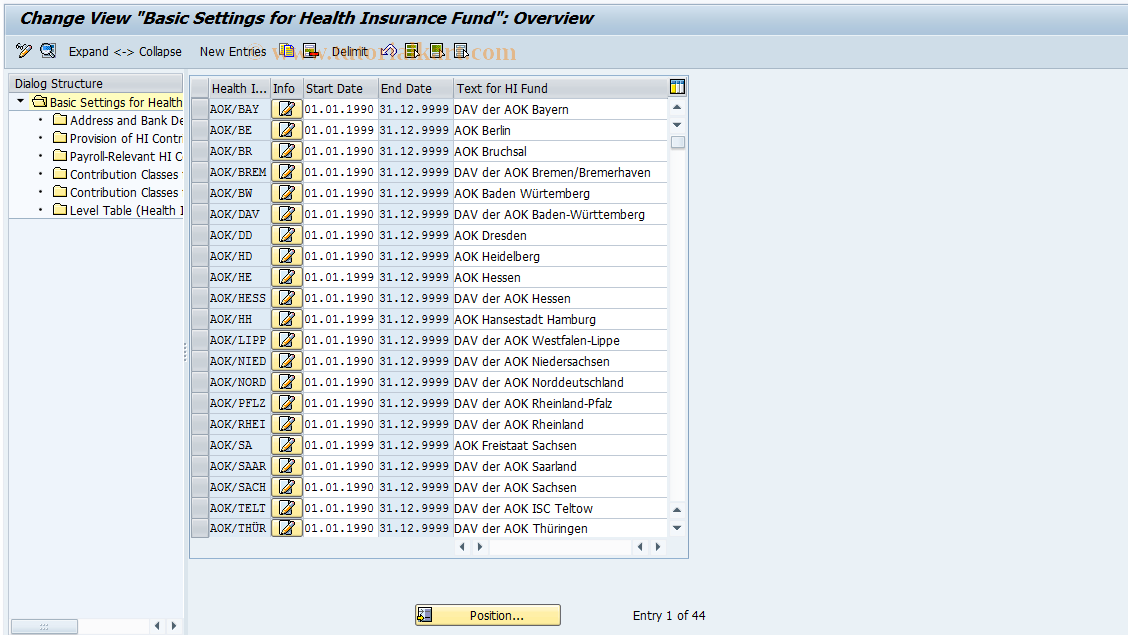Click End Date column header

[x=415, y=88]
